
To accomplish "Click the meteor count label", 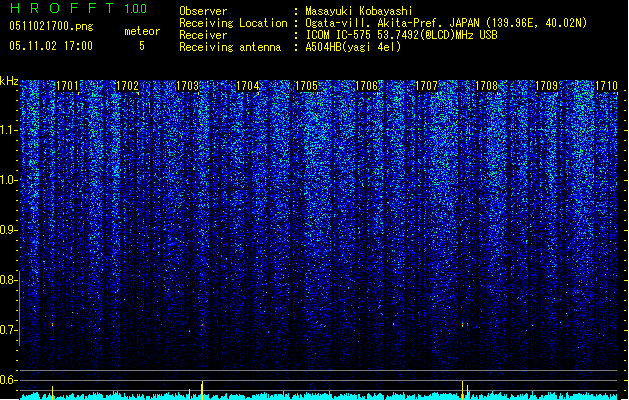I will coord(142,31).
